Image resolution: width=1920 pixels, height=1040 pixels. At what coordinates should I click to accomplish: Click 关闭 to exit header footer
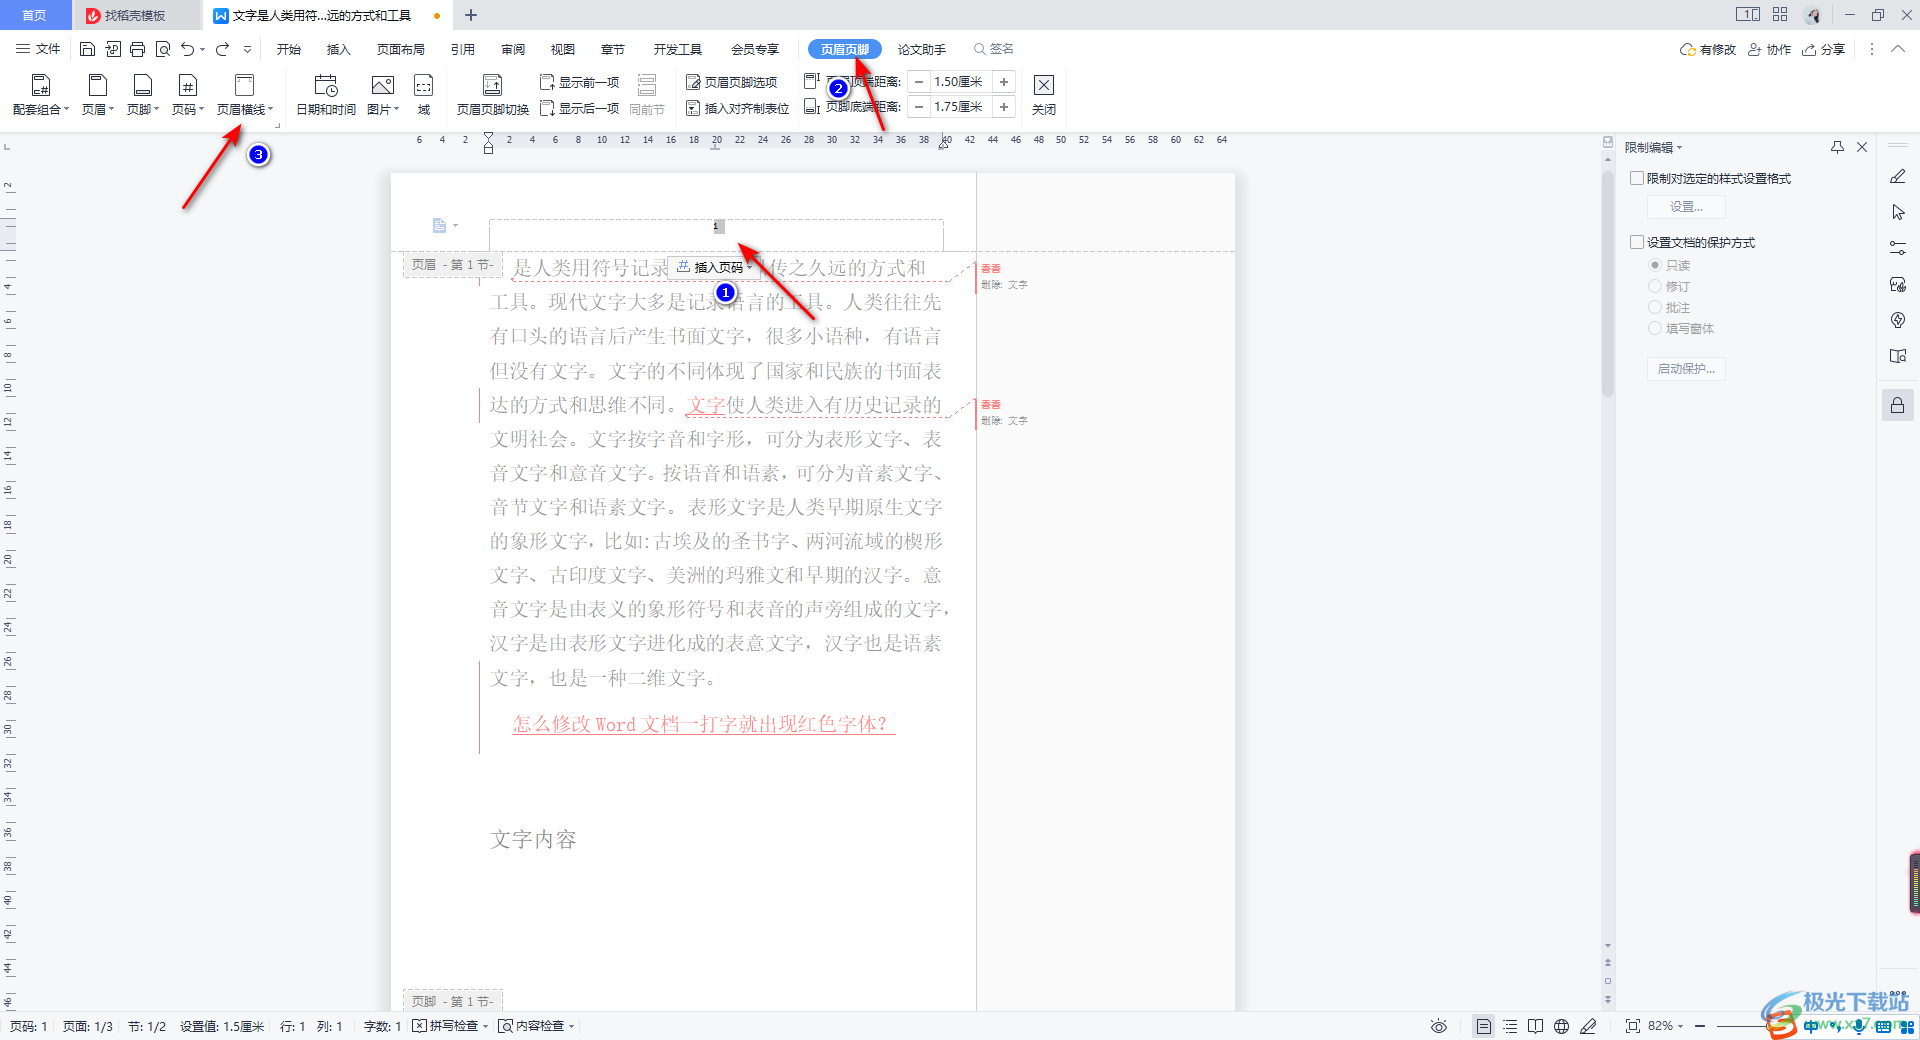tap(1044, 96)
